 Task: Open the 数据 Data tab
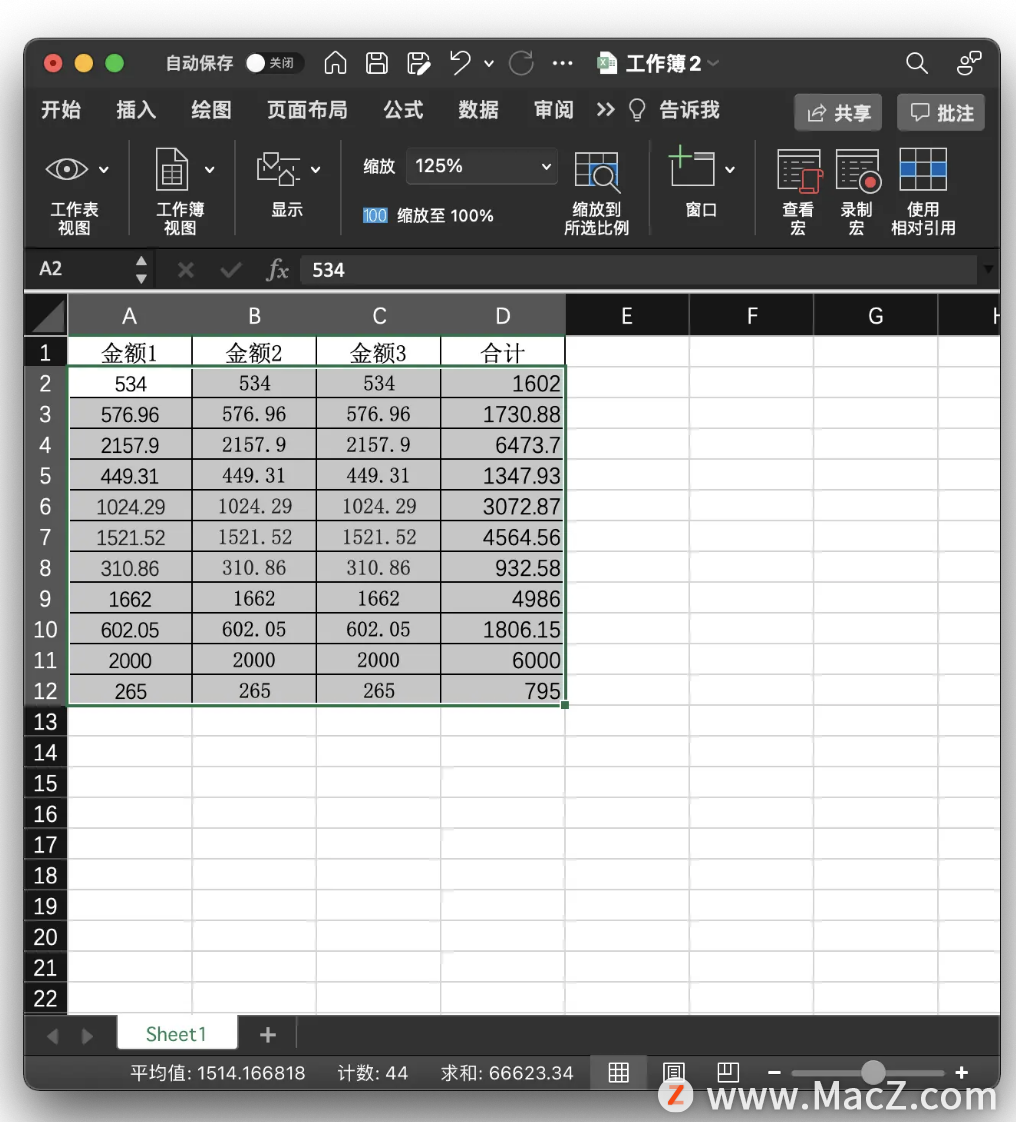coord(478,109)
